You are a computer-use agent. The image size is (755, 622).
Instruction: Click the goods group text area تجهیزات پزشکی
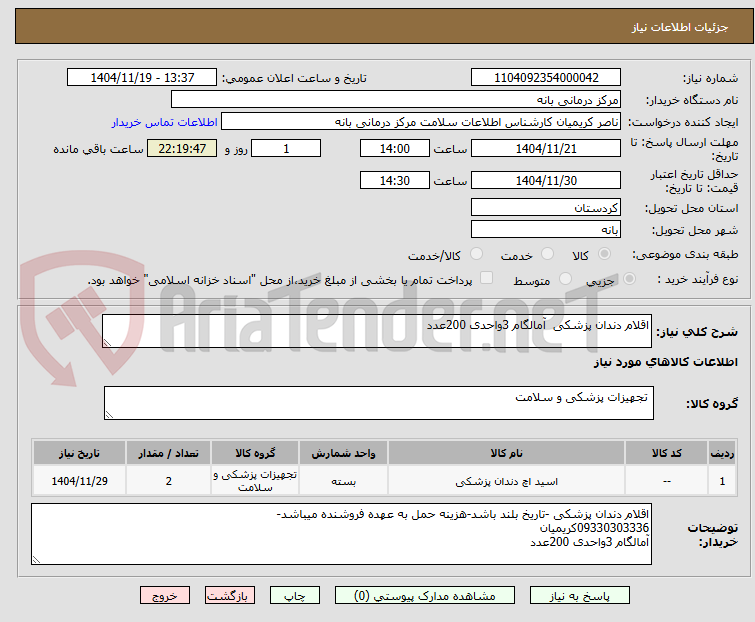(378, 403)
